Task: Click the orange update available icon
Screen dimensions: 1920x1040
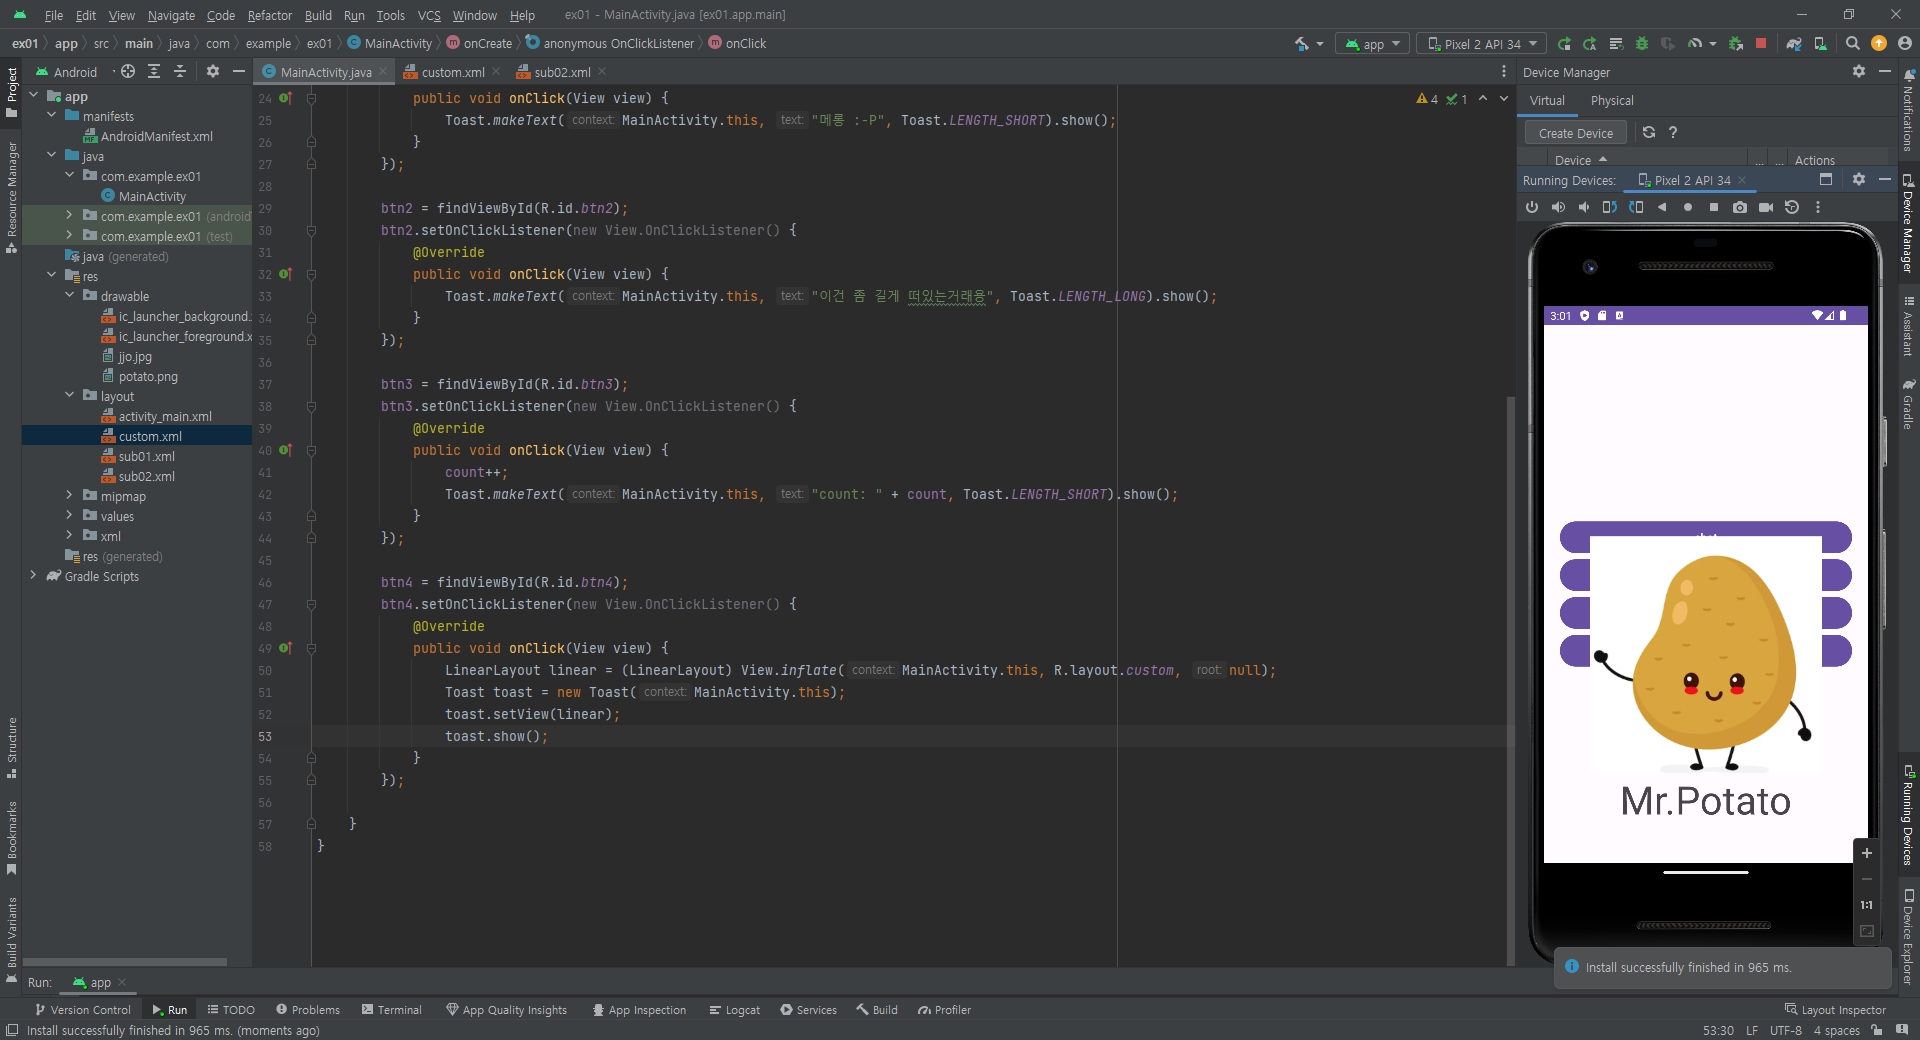Action: coord(1879,44)
